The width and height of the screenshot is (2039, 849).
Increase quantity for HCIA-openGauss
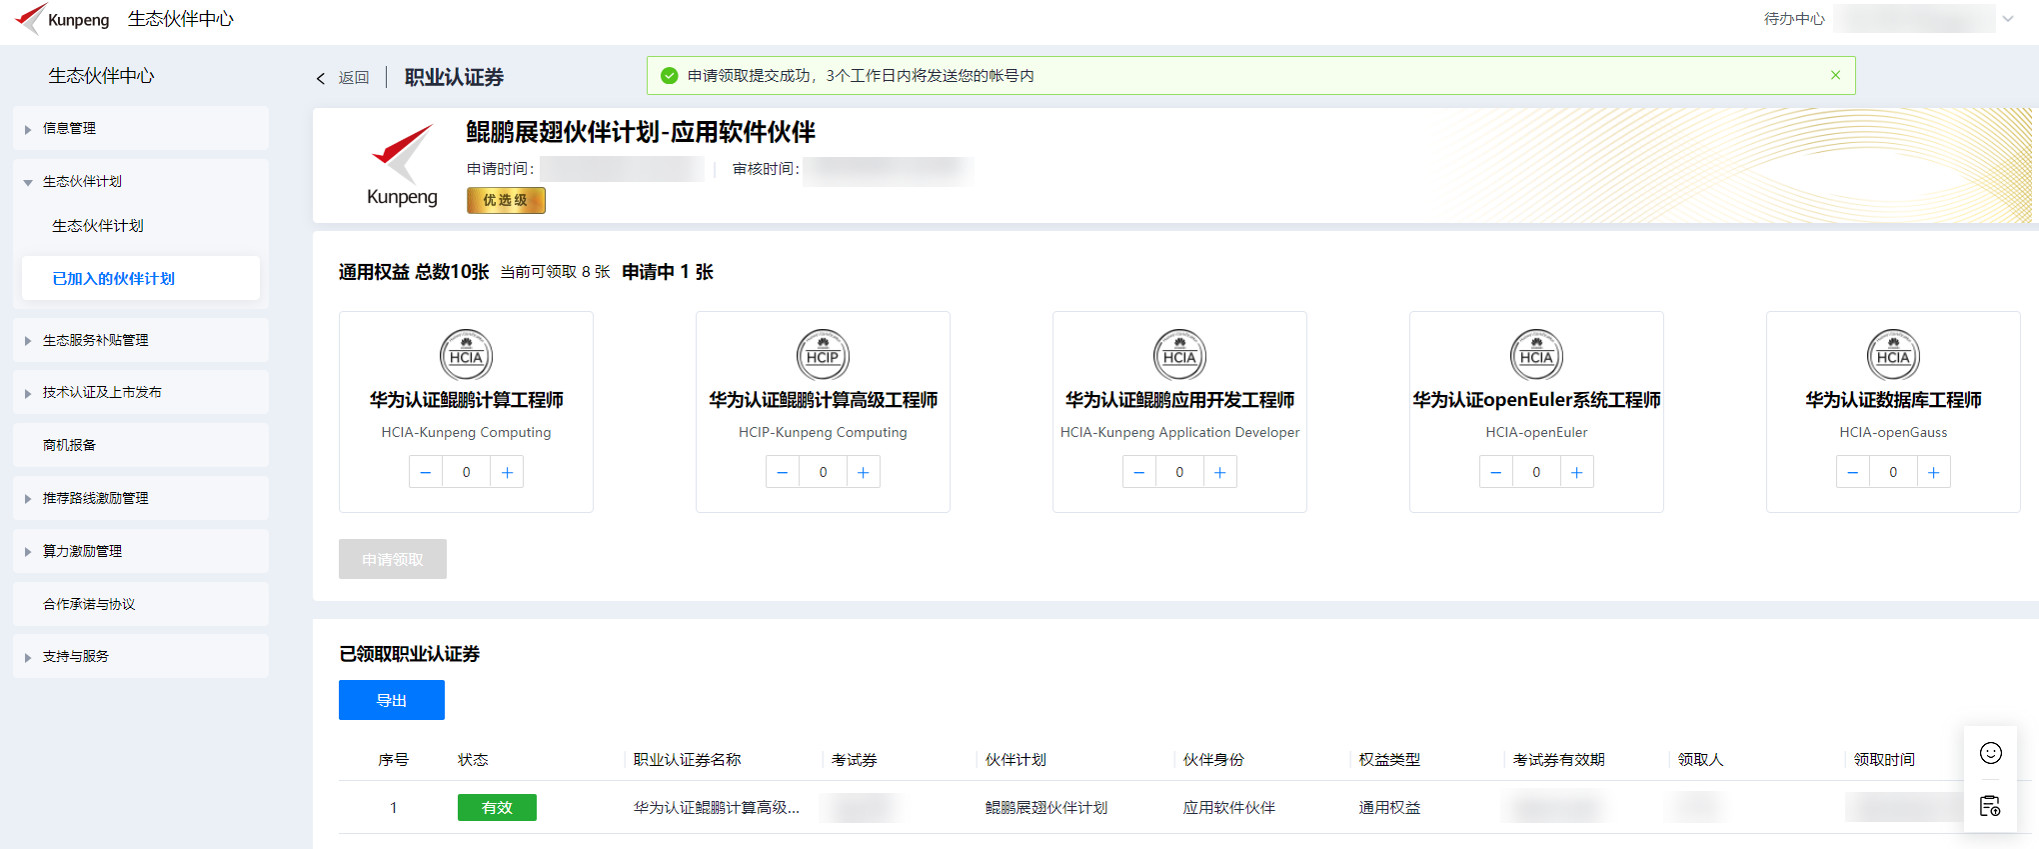1934,472
